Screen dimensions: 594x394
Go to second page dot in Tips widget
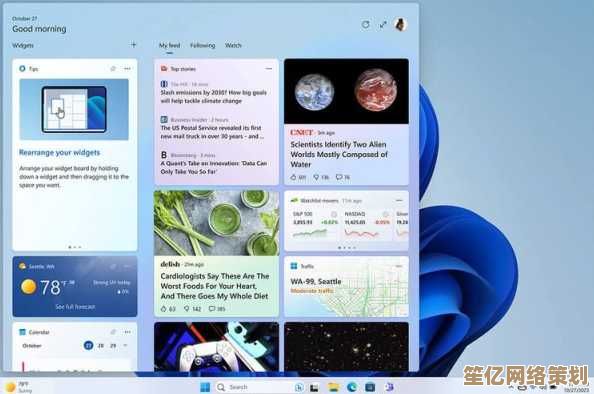(x=75, y=247)
